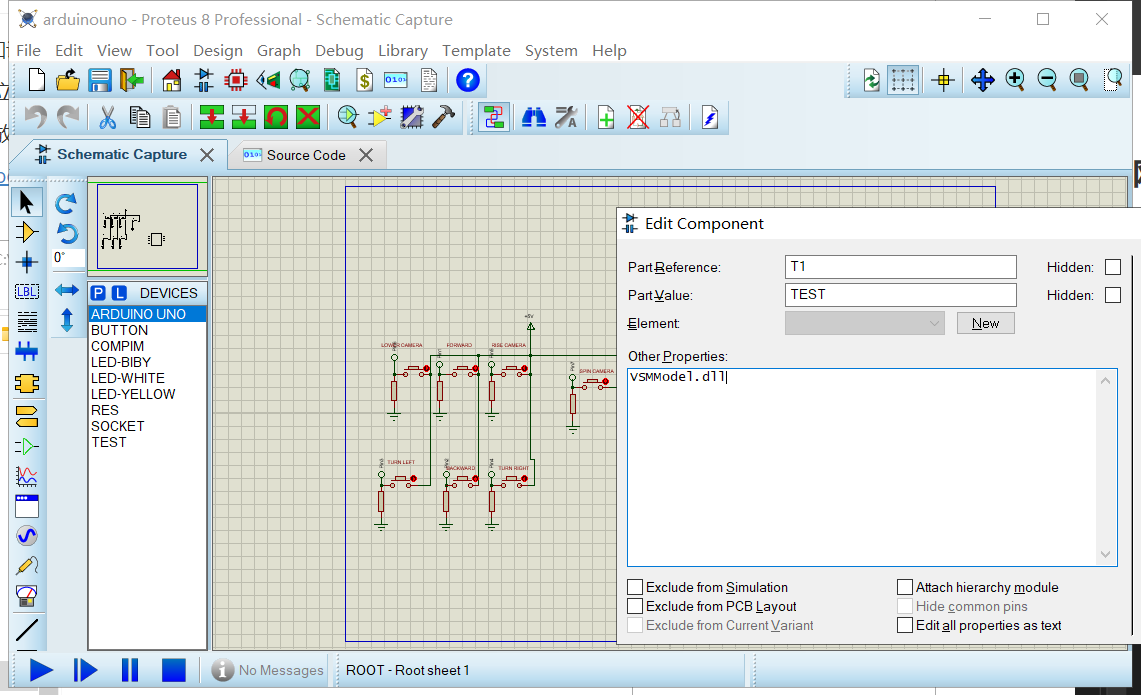The height and width of the screenshot is (695, 1141).
Task: Click the Part Reference input field
Action: 901,266
